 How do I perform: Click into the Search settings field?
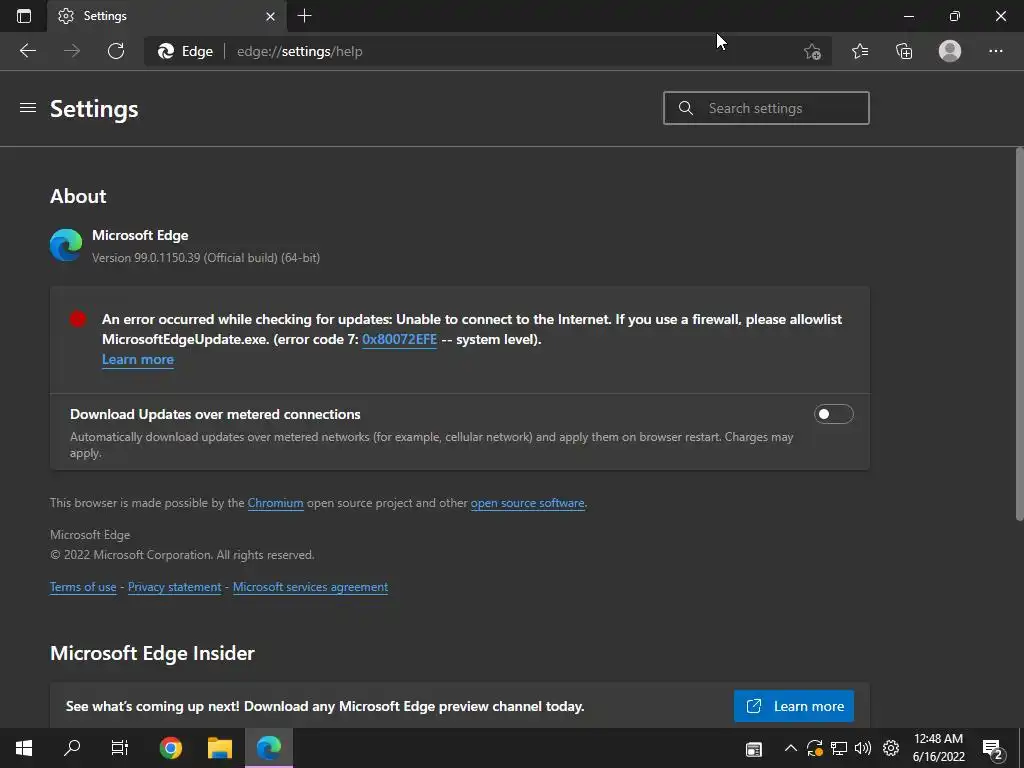click(x=766, y=108)
